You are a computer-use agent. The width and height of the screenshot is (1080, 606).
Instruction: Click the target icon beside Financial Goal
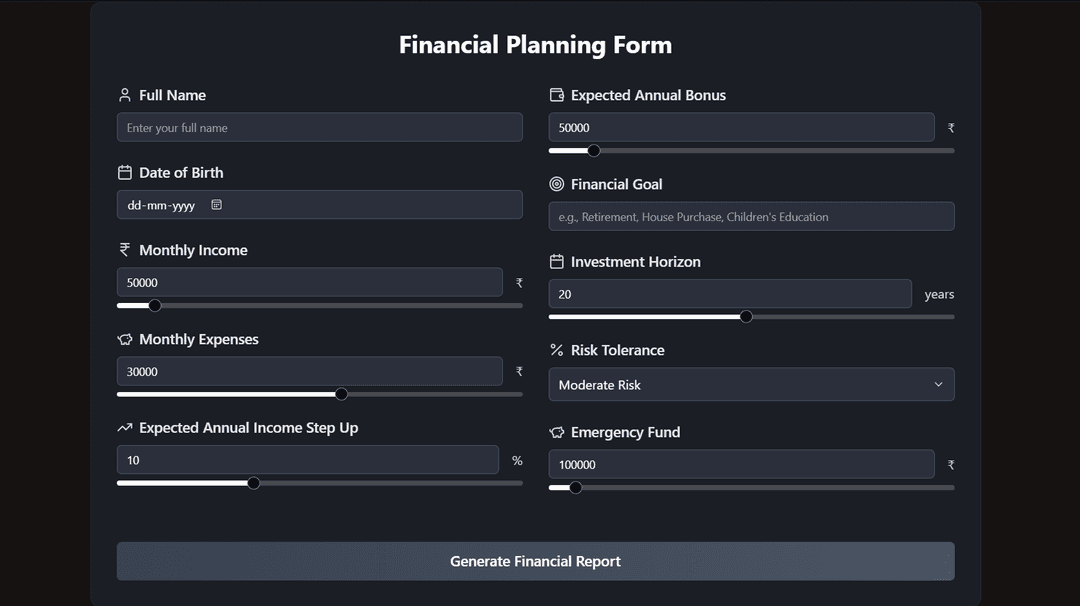point(557,184)
